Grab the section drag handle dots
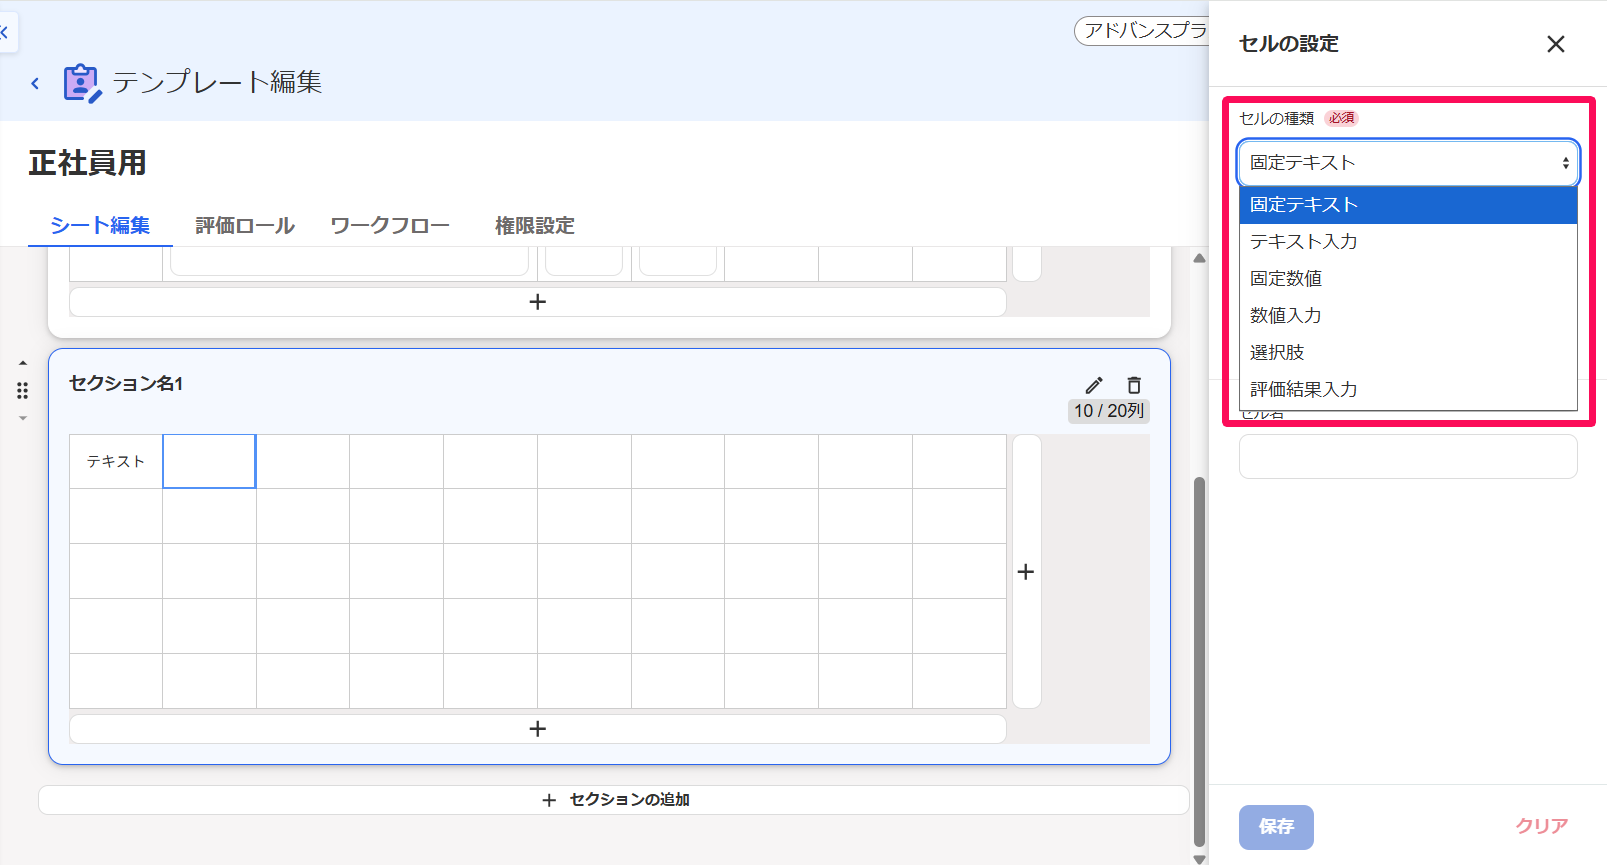 tap(23, 390)
